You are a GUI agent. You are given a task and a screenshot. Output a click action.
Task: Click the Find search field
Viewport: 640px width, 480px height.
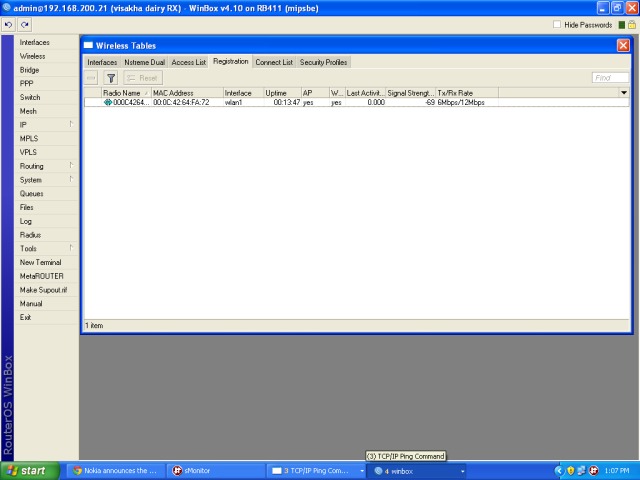(x=610, y=78)
